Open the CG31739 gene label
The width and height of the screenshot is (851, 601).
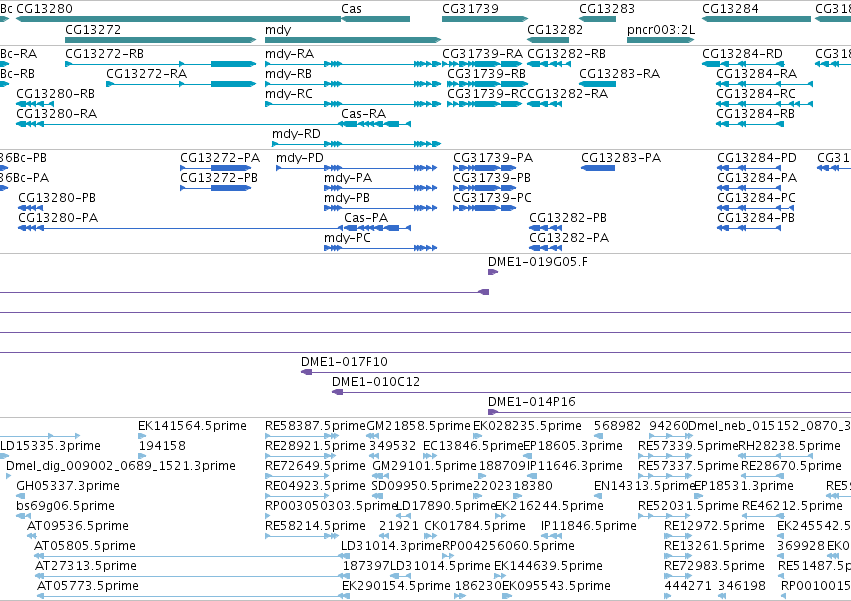(470, 9)
